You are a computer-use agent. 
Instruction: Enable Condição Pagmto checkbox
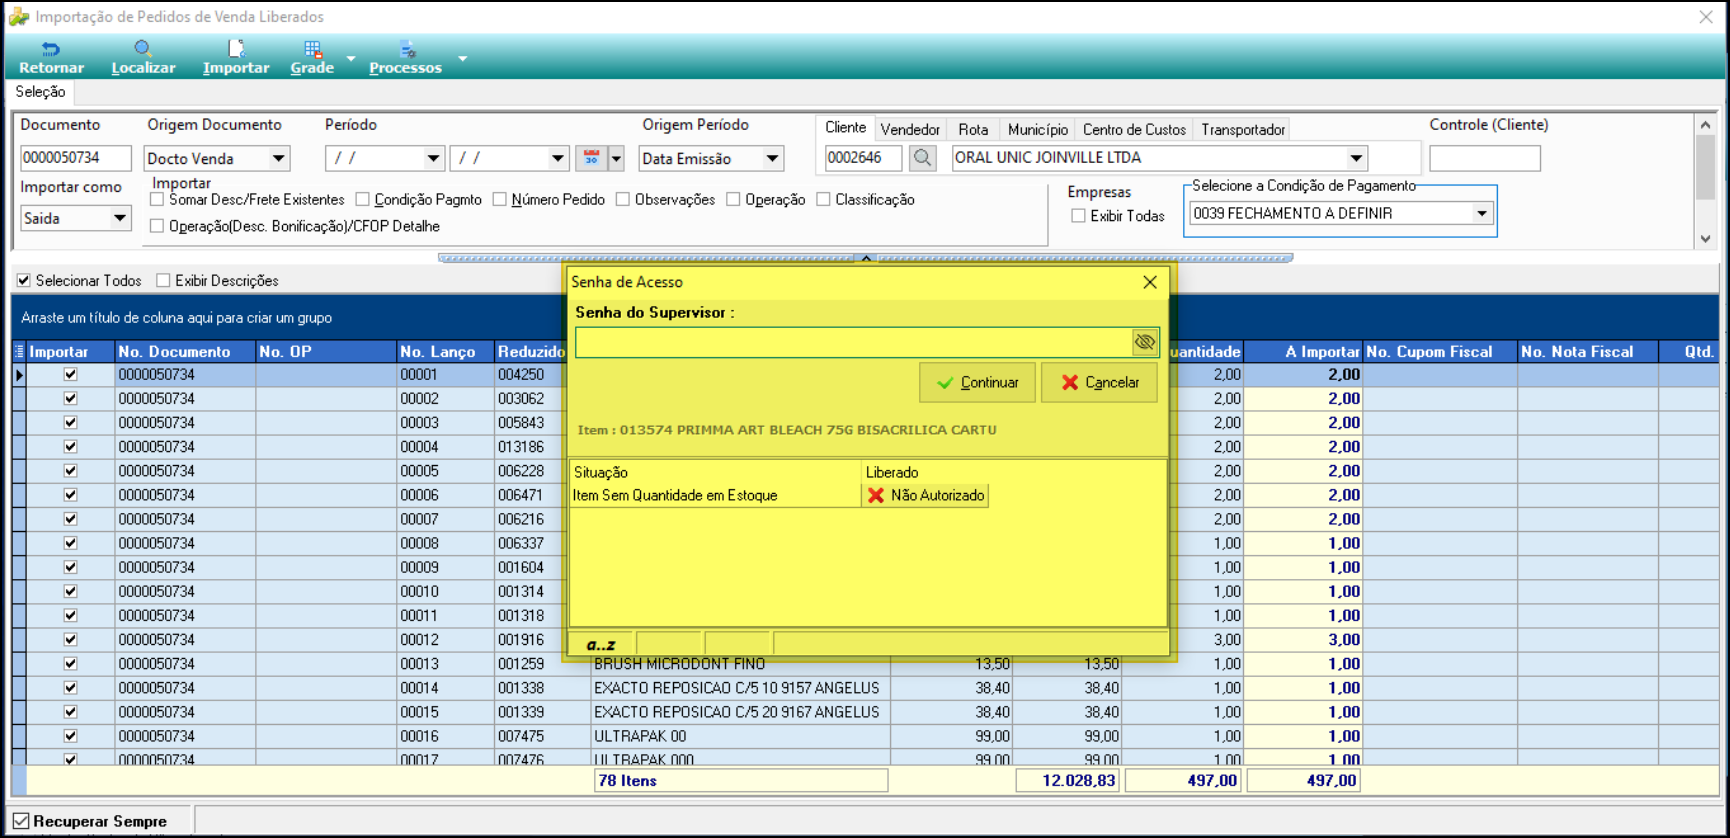362,200
